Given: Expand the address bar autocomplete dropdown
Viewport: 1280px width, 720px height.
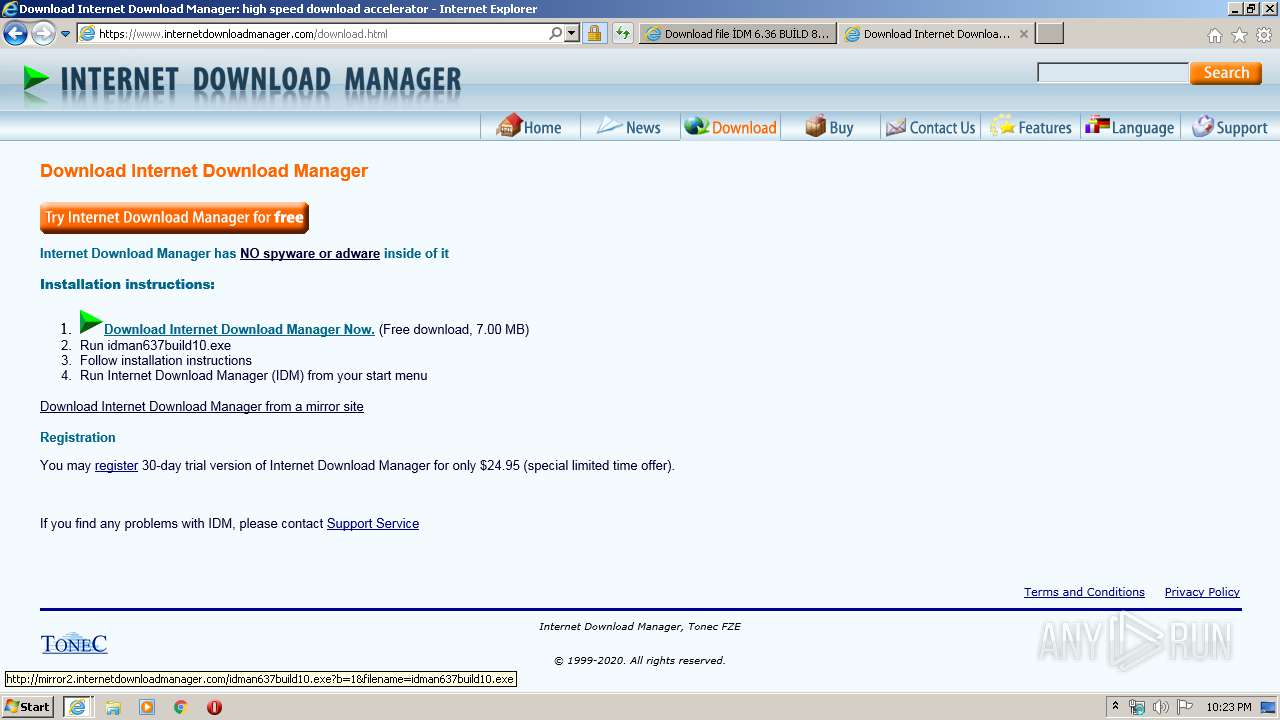Looking at the screenshot, I should pyautogui.click(x=572, y=34).
